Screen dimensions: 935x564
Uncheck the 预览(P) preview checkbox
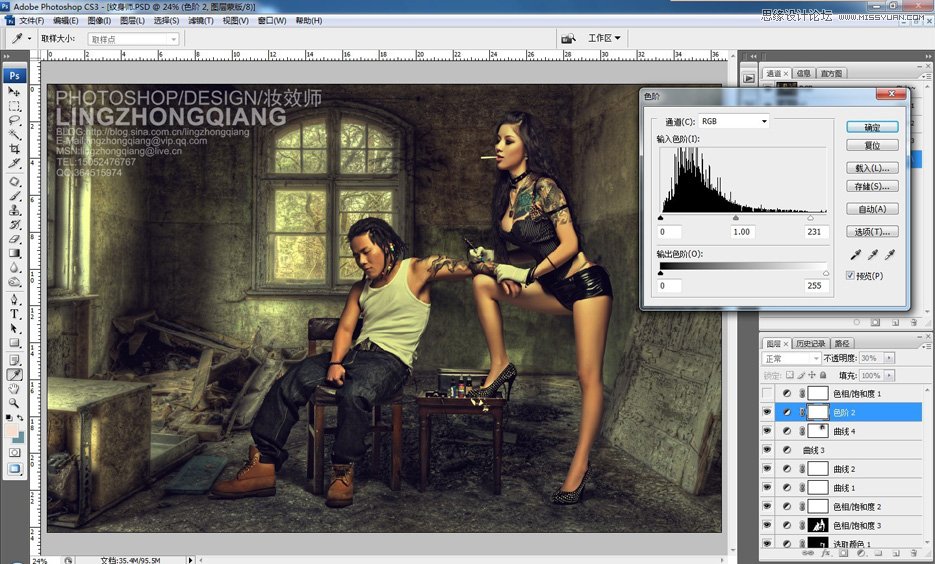point(851,275)
